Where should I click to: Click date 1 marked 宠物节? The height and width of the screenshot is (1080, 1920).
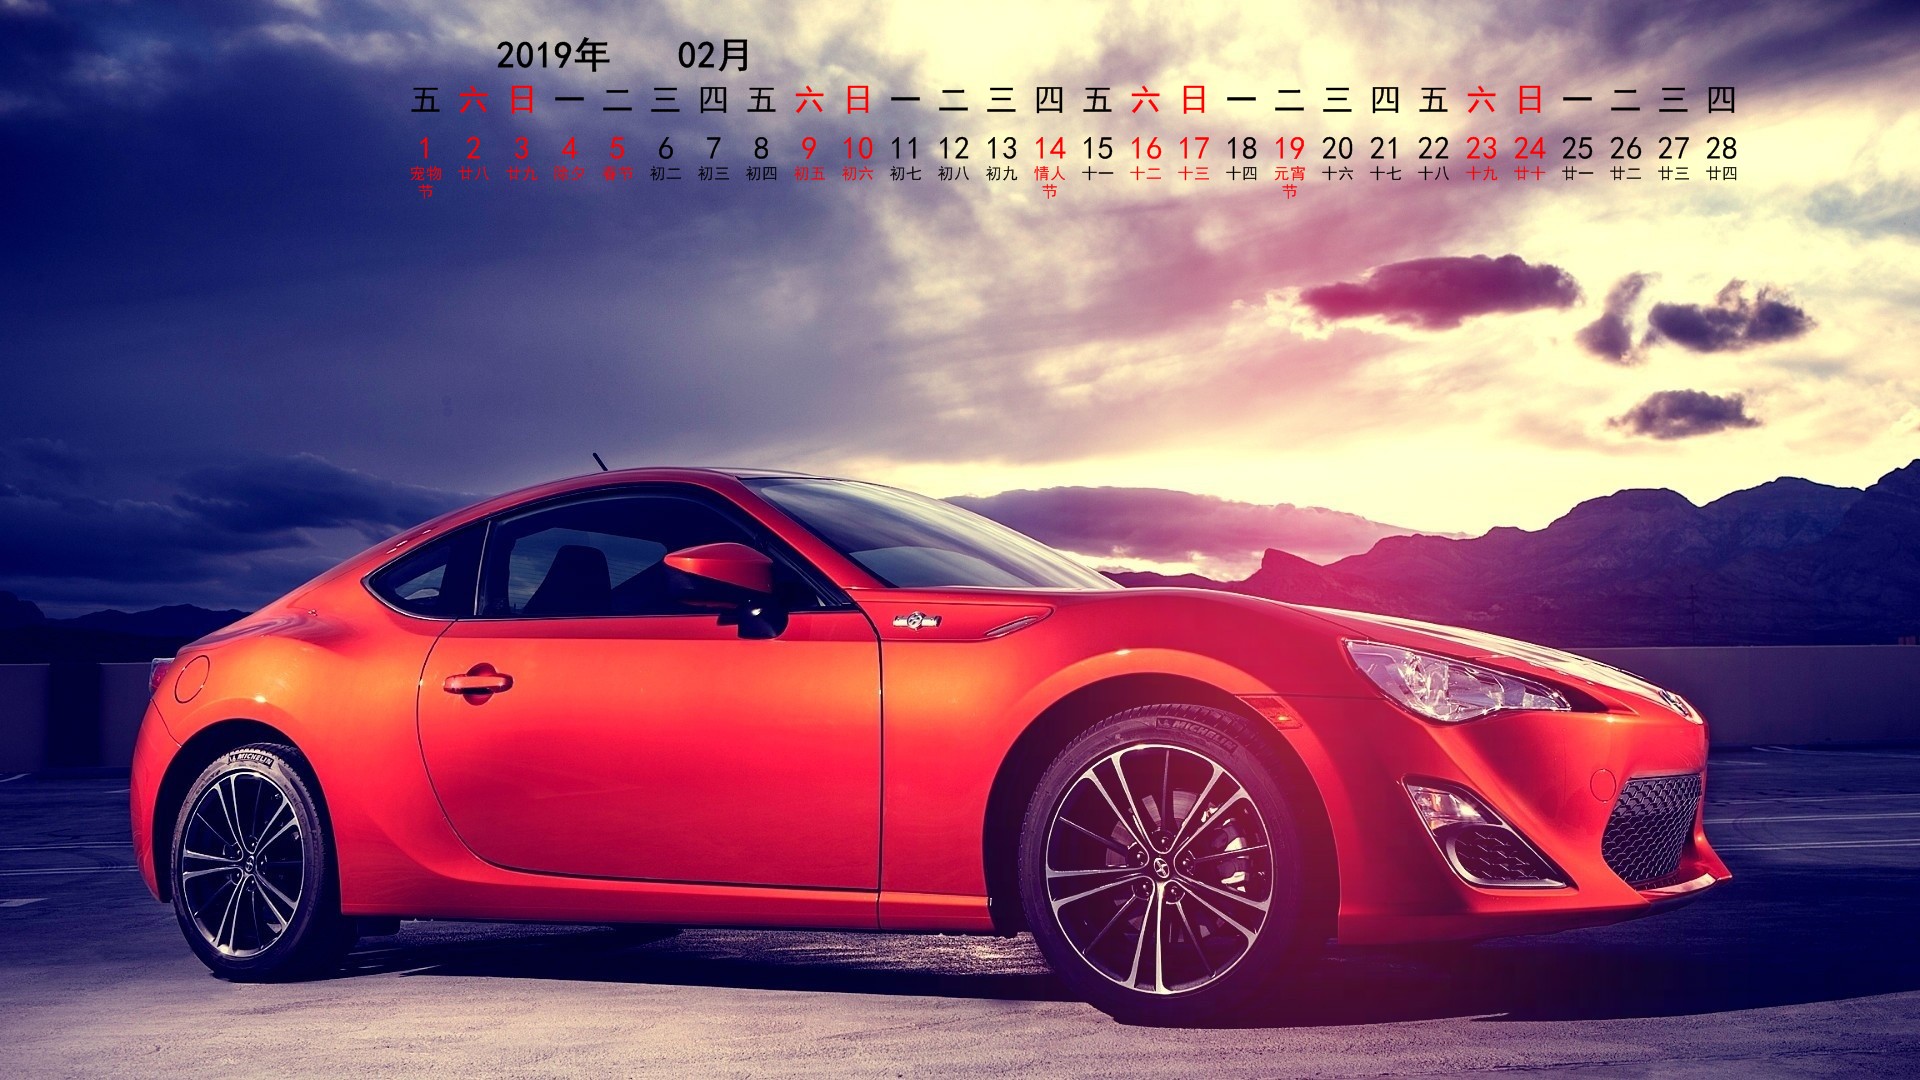click(425, 149)
